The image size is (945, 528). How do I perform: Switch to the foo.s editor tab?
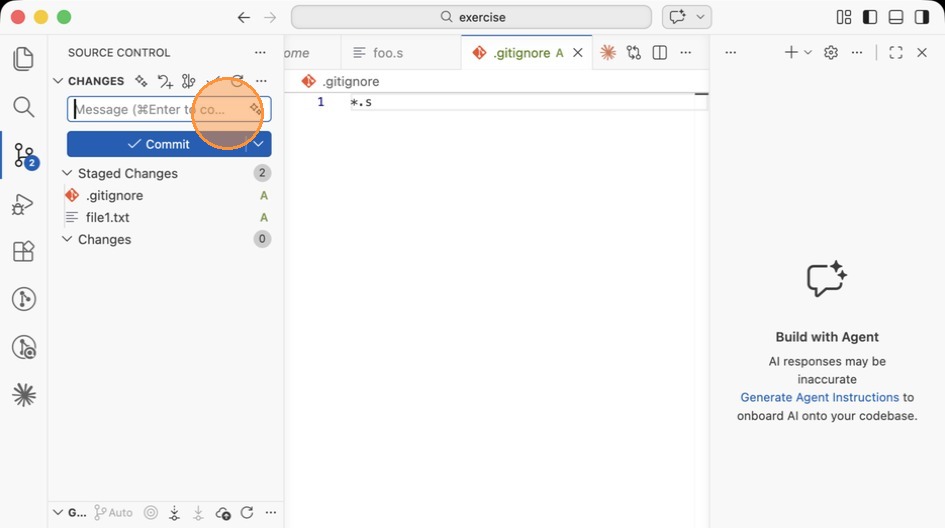387,53
